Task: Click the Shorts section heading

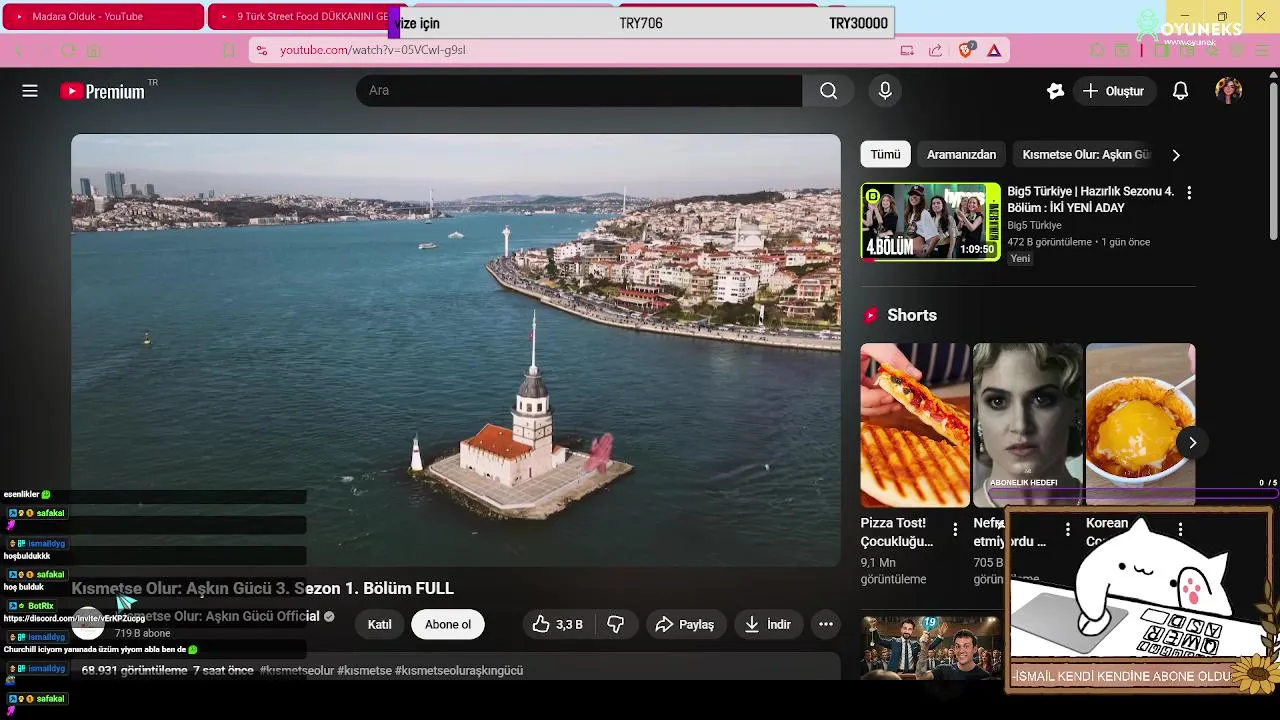Action: point(912,315)
